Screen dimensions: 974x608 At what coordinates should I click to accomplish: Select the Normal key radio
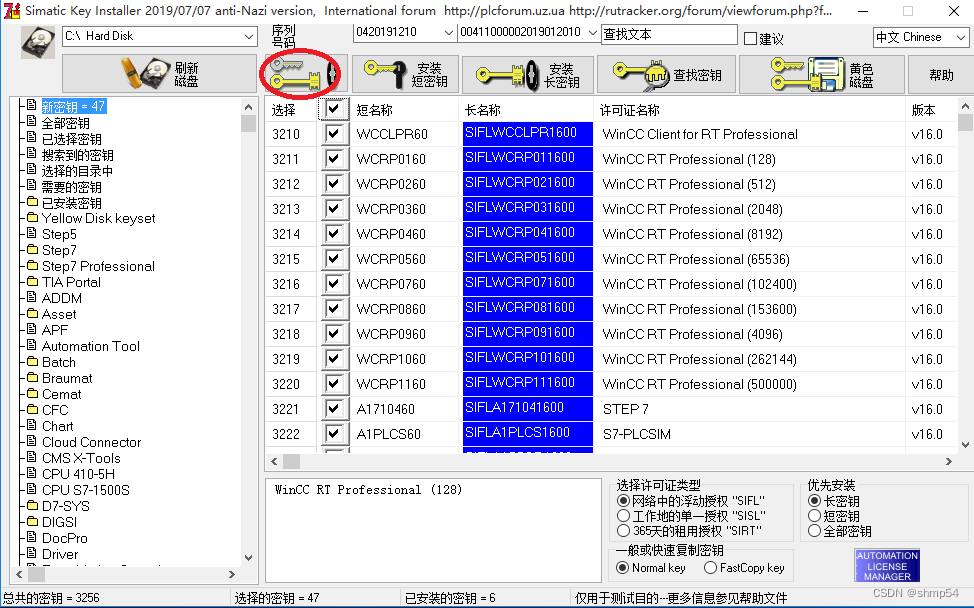pos(622,568)
